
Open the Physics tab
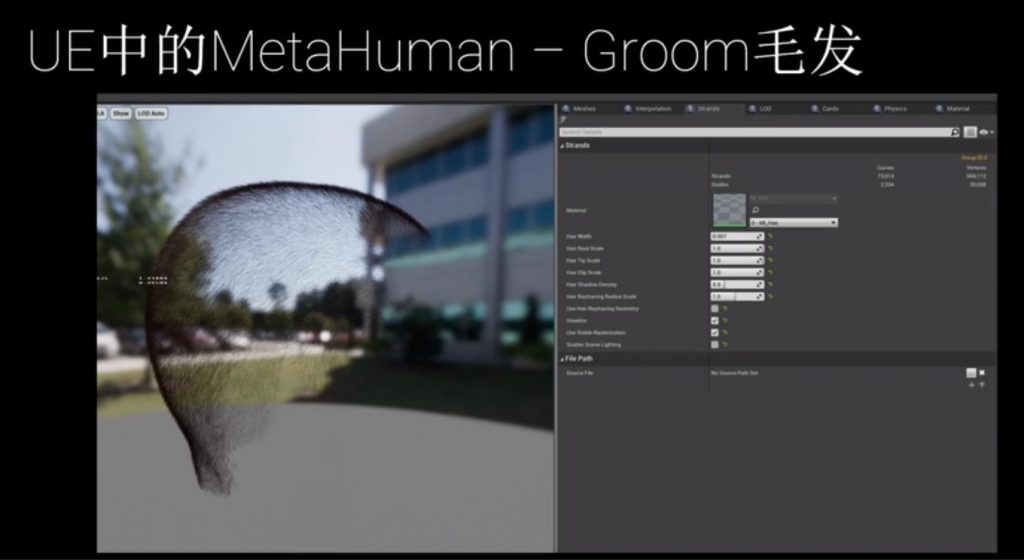point(890,109)
